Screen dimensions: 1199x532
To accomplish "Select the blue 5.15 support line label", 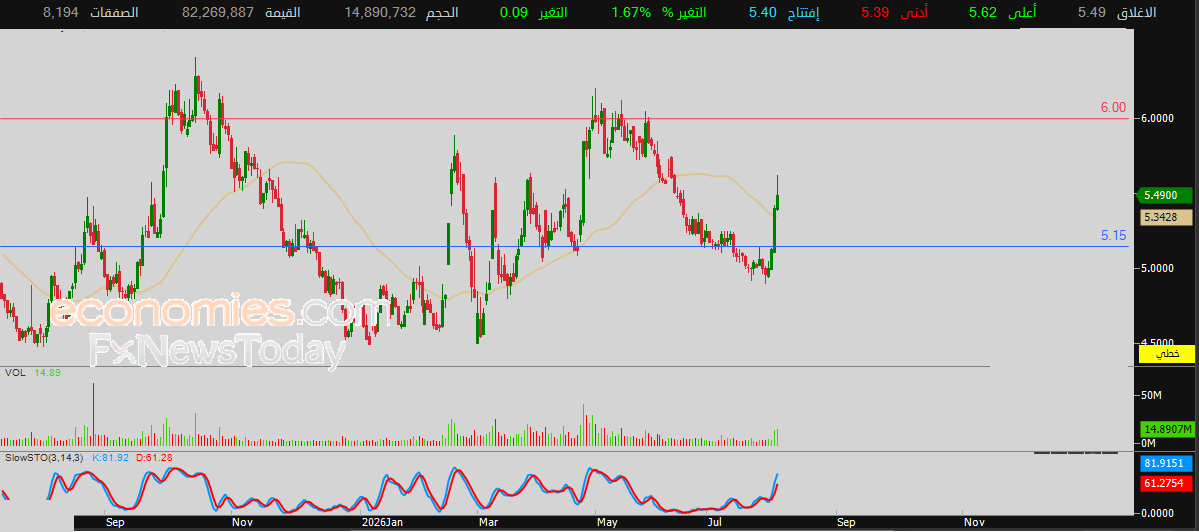I will [1113, 236].
